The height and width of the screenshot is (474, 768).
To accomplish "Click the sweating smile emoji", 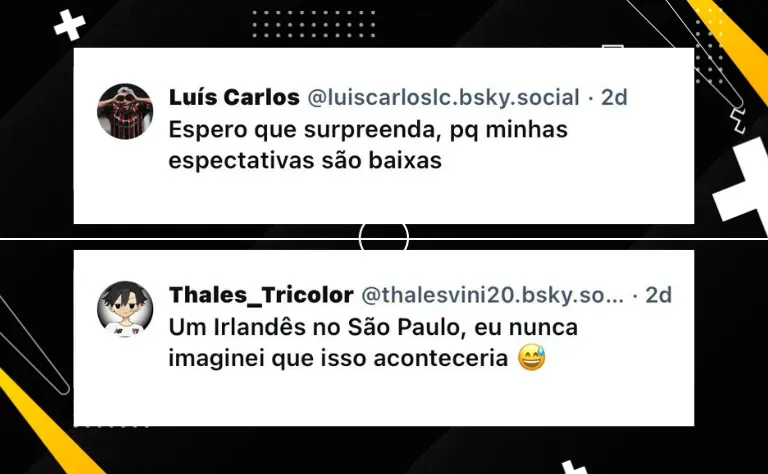I will [532, 358].
